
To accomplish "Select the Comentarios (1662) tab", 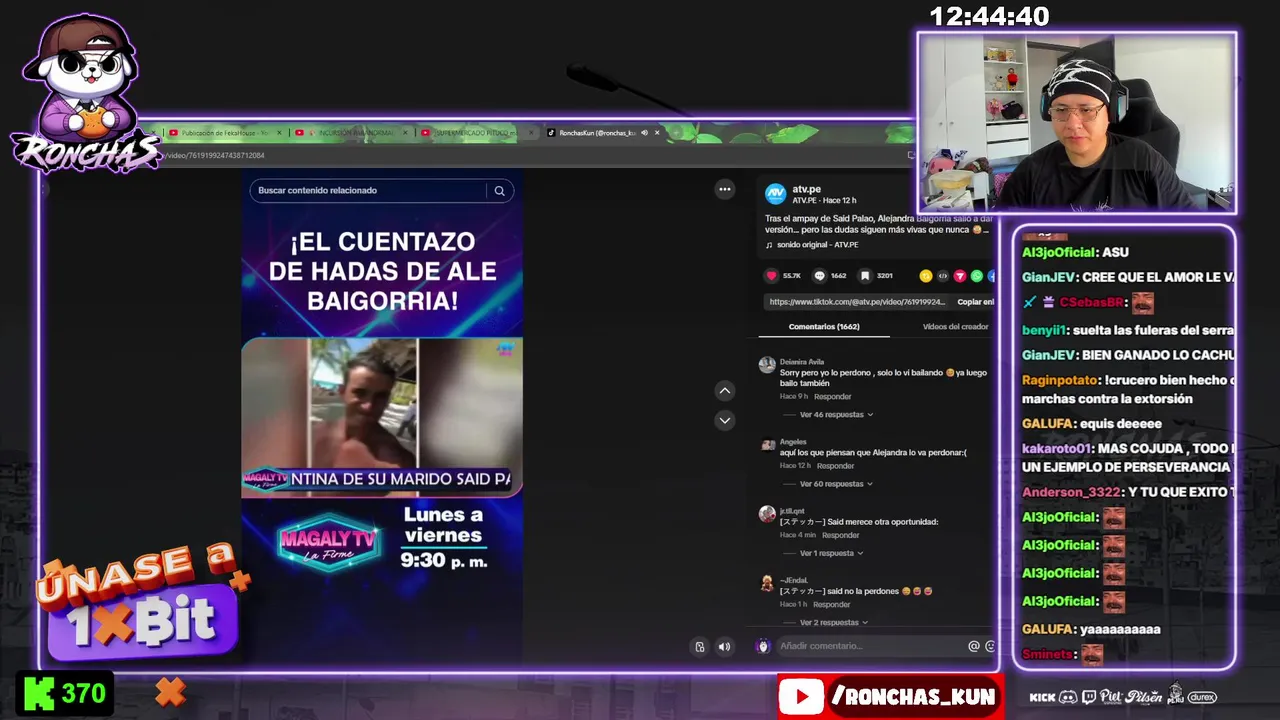I will pos(824,327).
